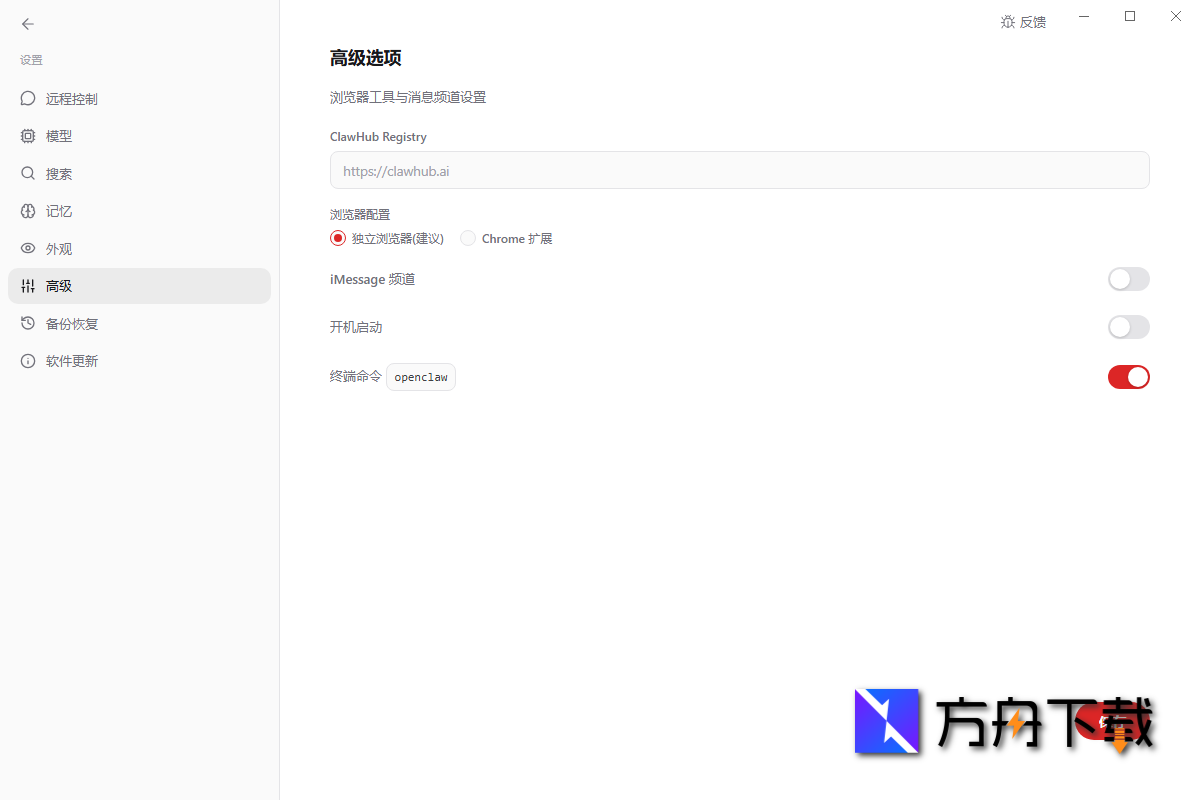Click the ClawHub Registry input field
This screenshot has height=800, width=1200.
739,170
